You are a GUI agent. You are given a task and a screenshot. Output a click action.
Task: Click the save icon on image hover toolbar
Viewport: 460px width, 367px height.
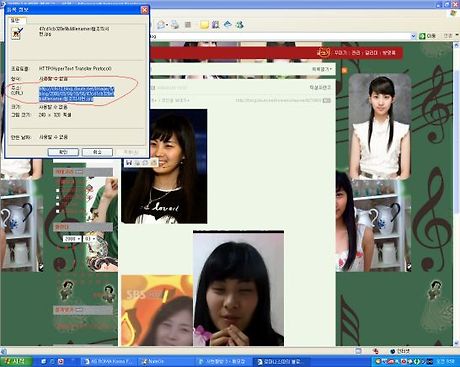click(x=129, y=162)
